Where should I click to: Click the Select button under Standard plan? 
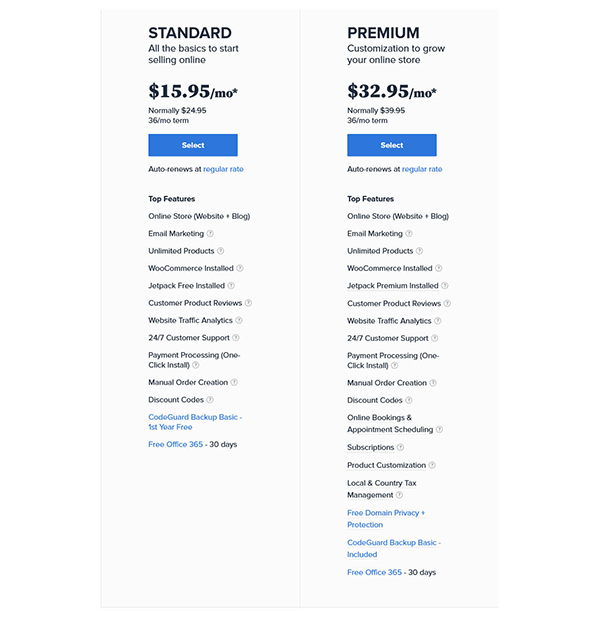pyautogui.click(x=193, y=145)
